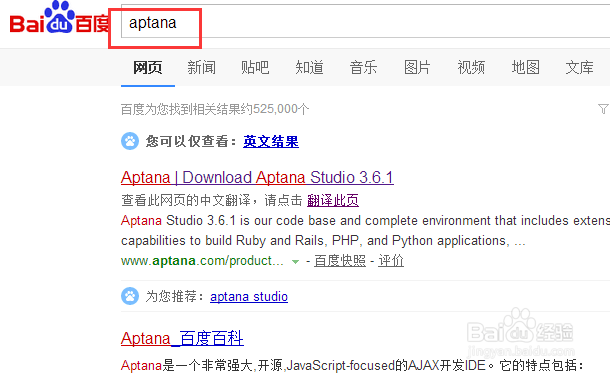The height and width of the screenshot is (373, 610).
Task: Open the 视频 tab
Action: click(471, 68)
